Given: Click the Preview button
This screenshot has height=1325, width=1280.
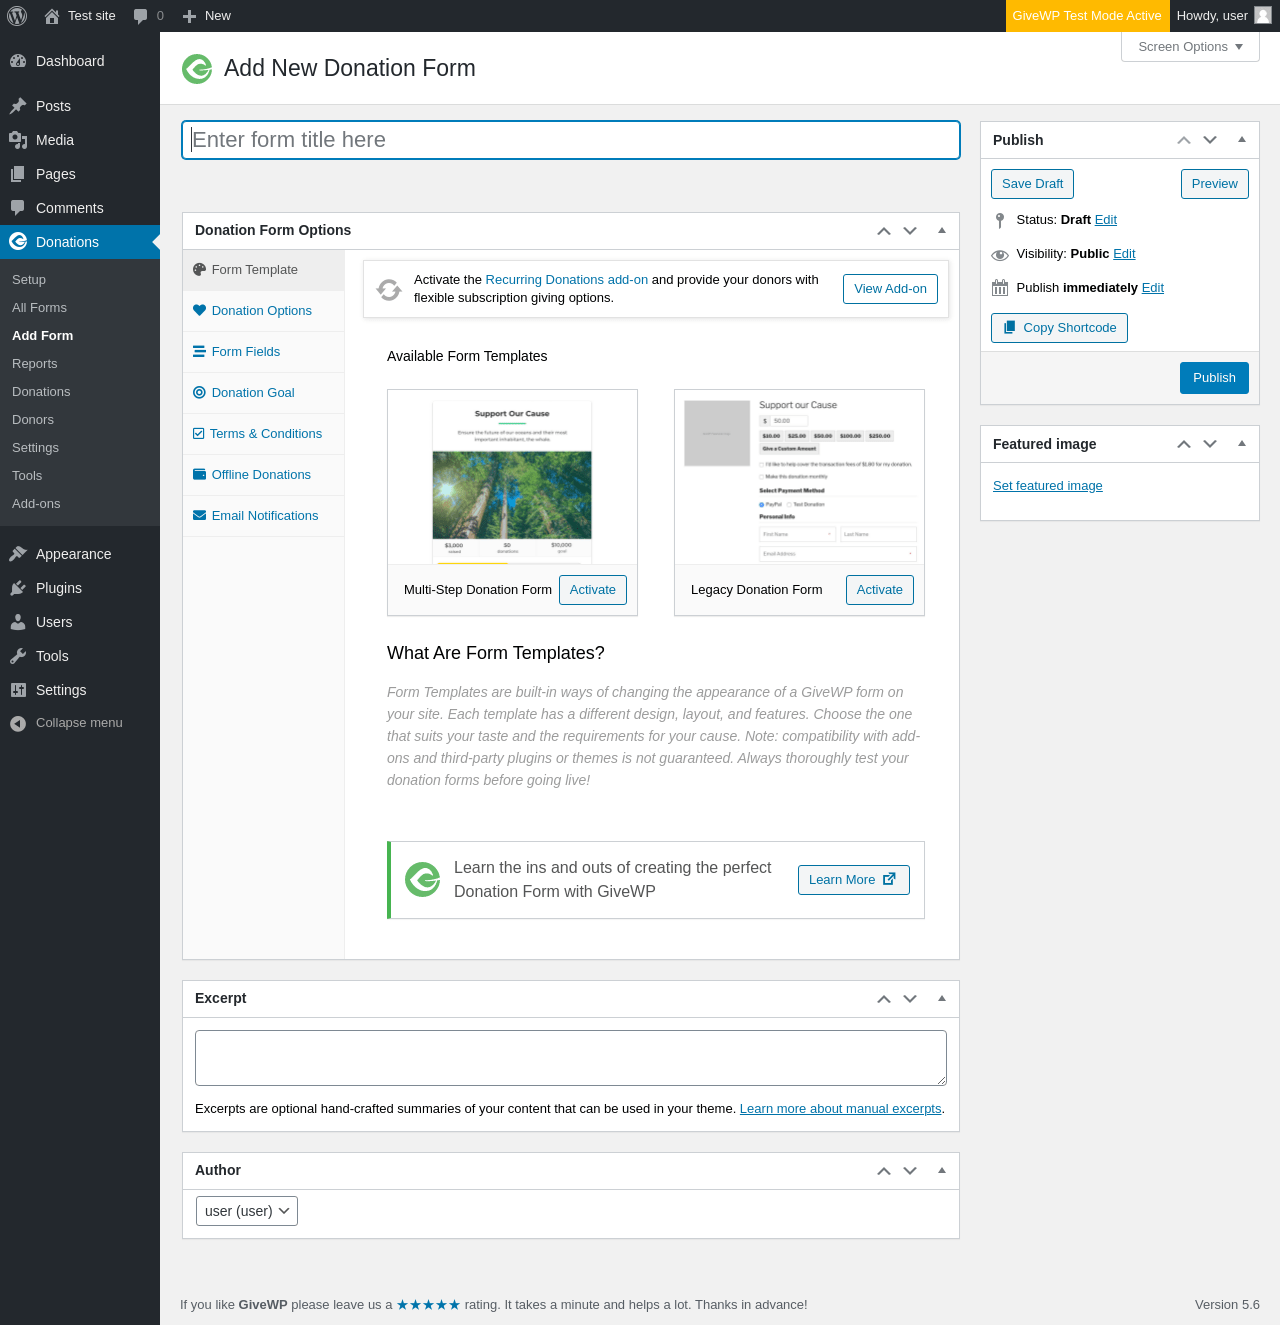Looking at the screenshot, I should pyautogui.click(x=1215, y=184).
